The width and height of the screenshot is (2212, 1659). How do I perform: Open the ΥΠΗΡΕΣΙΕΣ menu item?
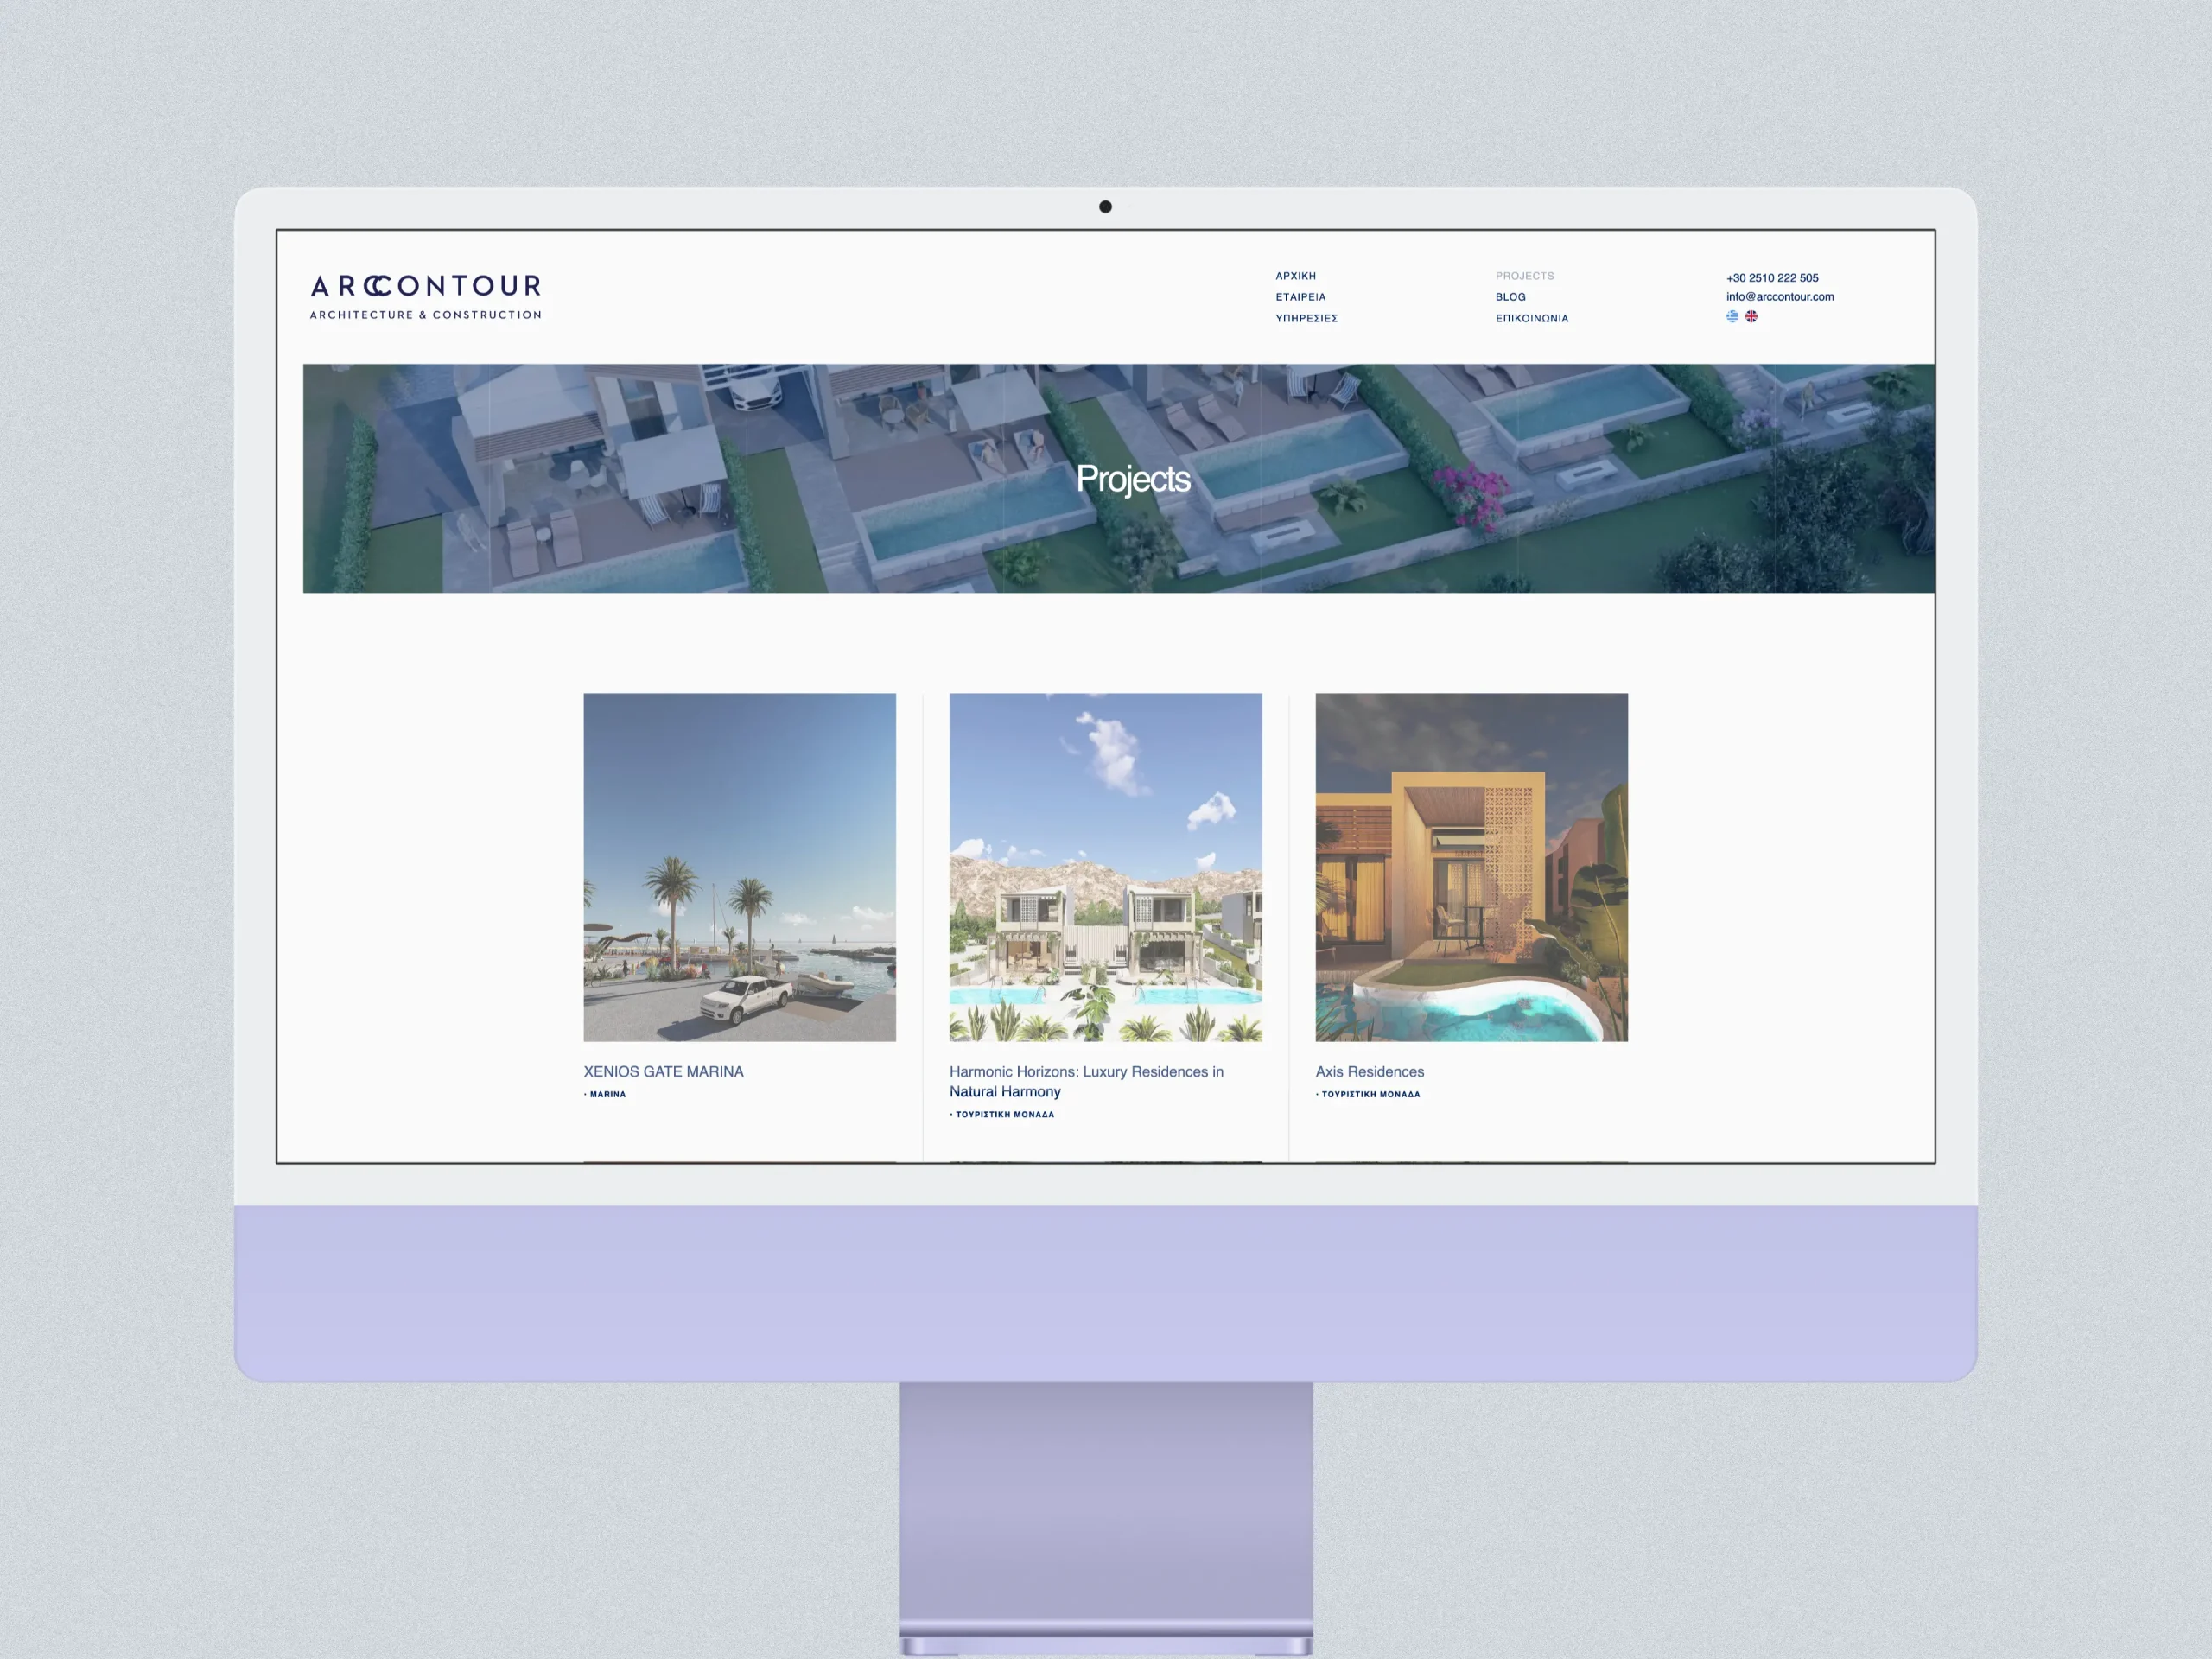1306,318
